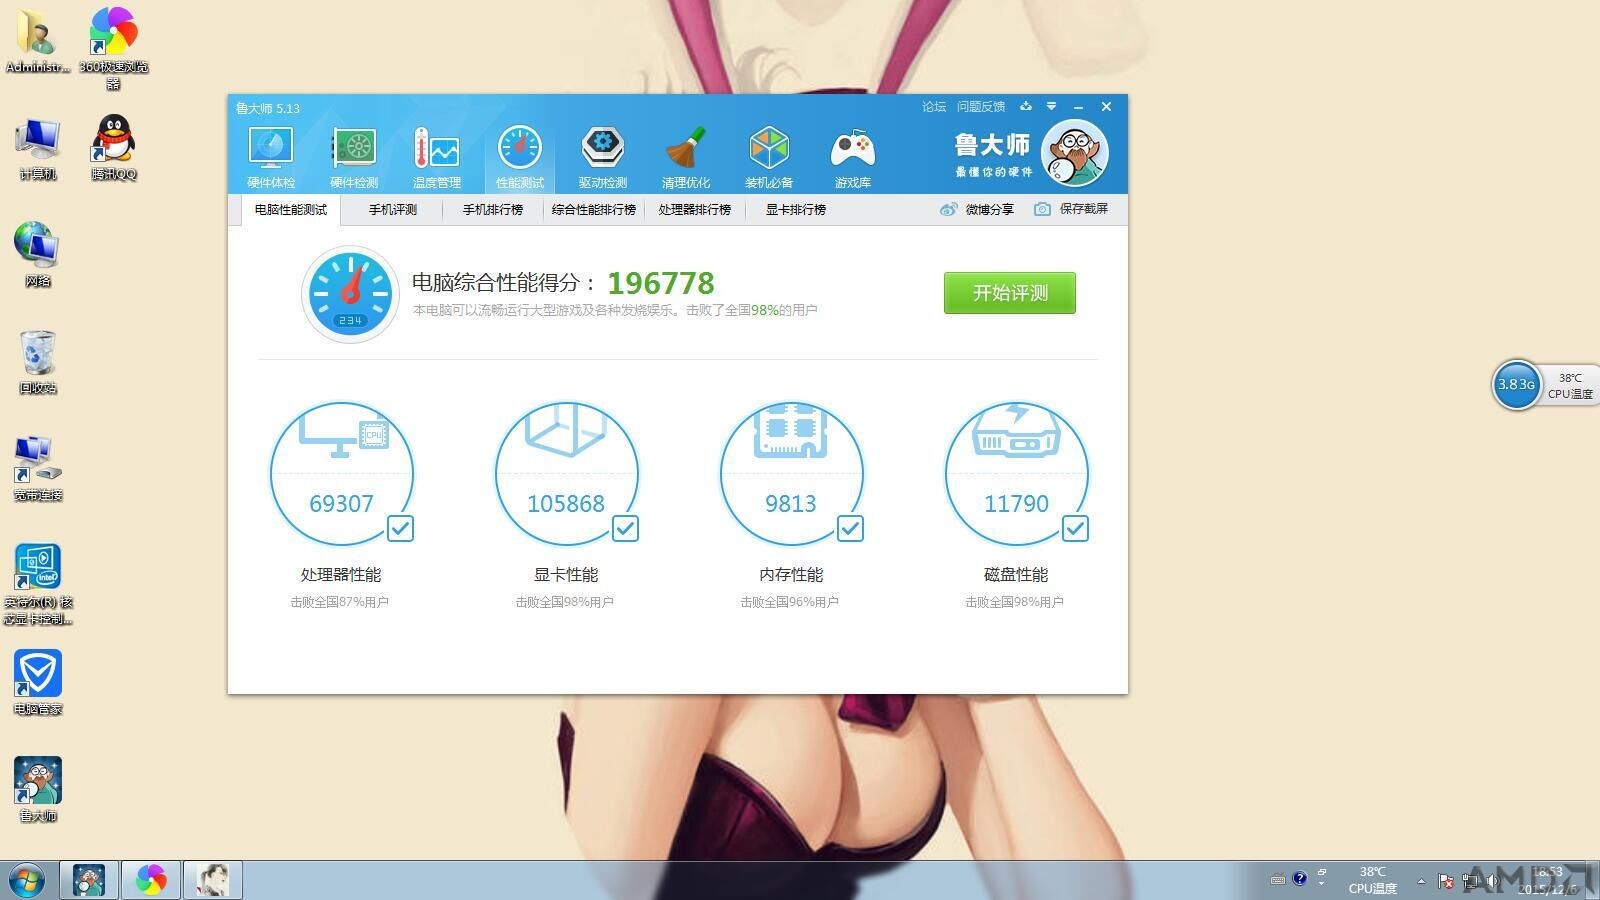Open the 论坛 forum link
The image size is (1600, 900).
point(934,107)
